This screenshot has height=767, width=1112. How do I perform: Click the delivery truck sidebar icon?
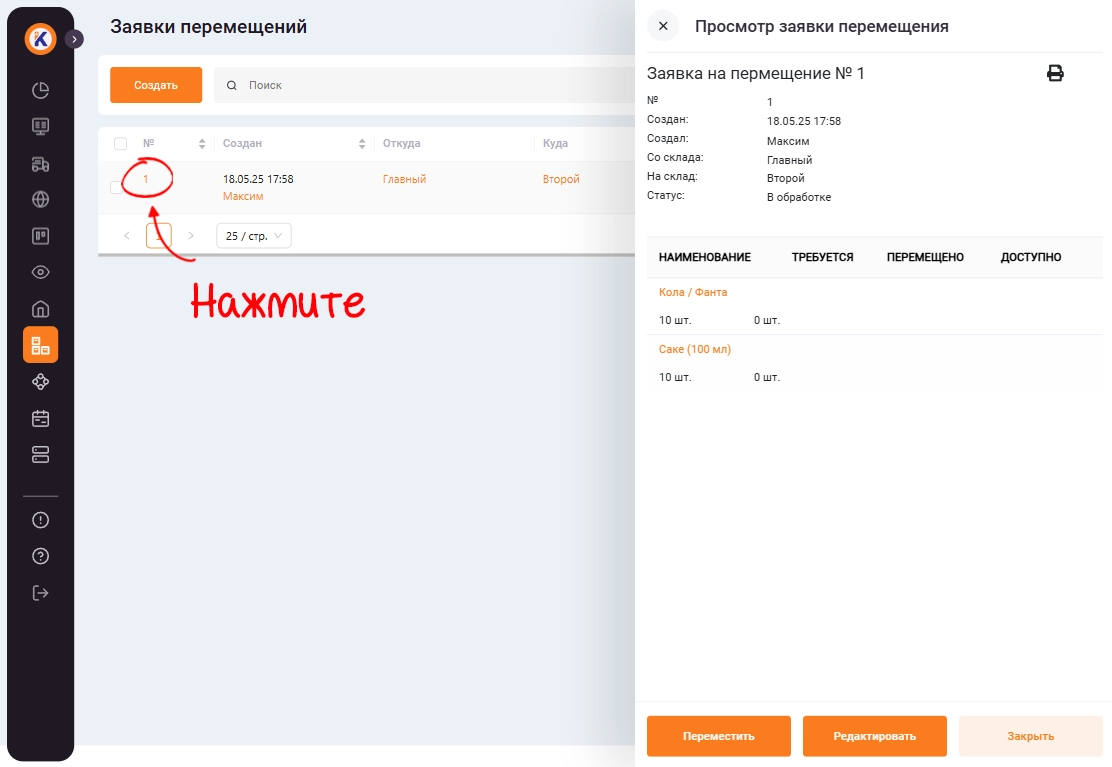click(41, 163)
